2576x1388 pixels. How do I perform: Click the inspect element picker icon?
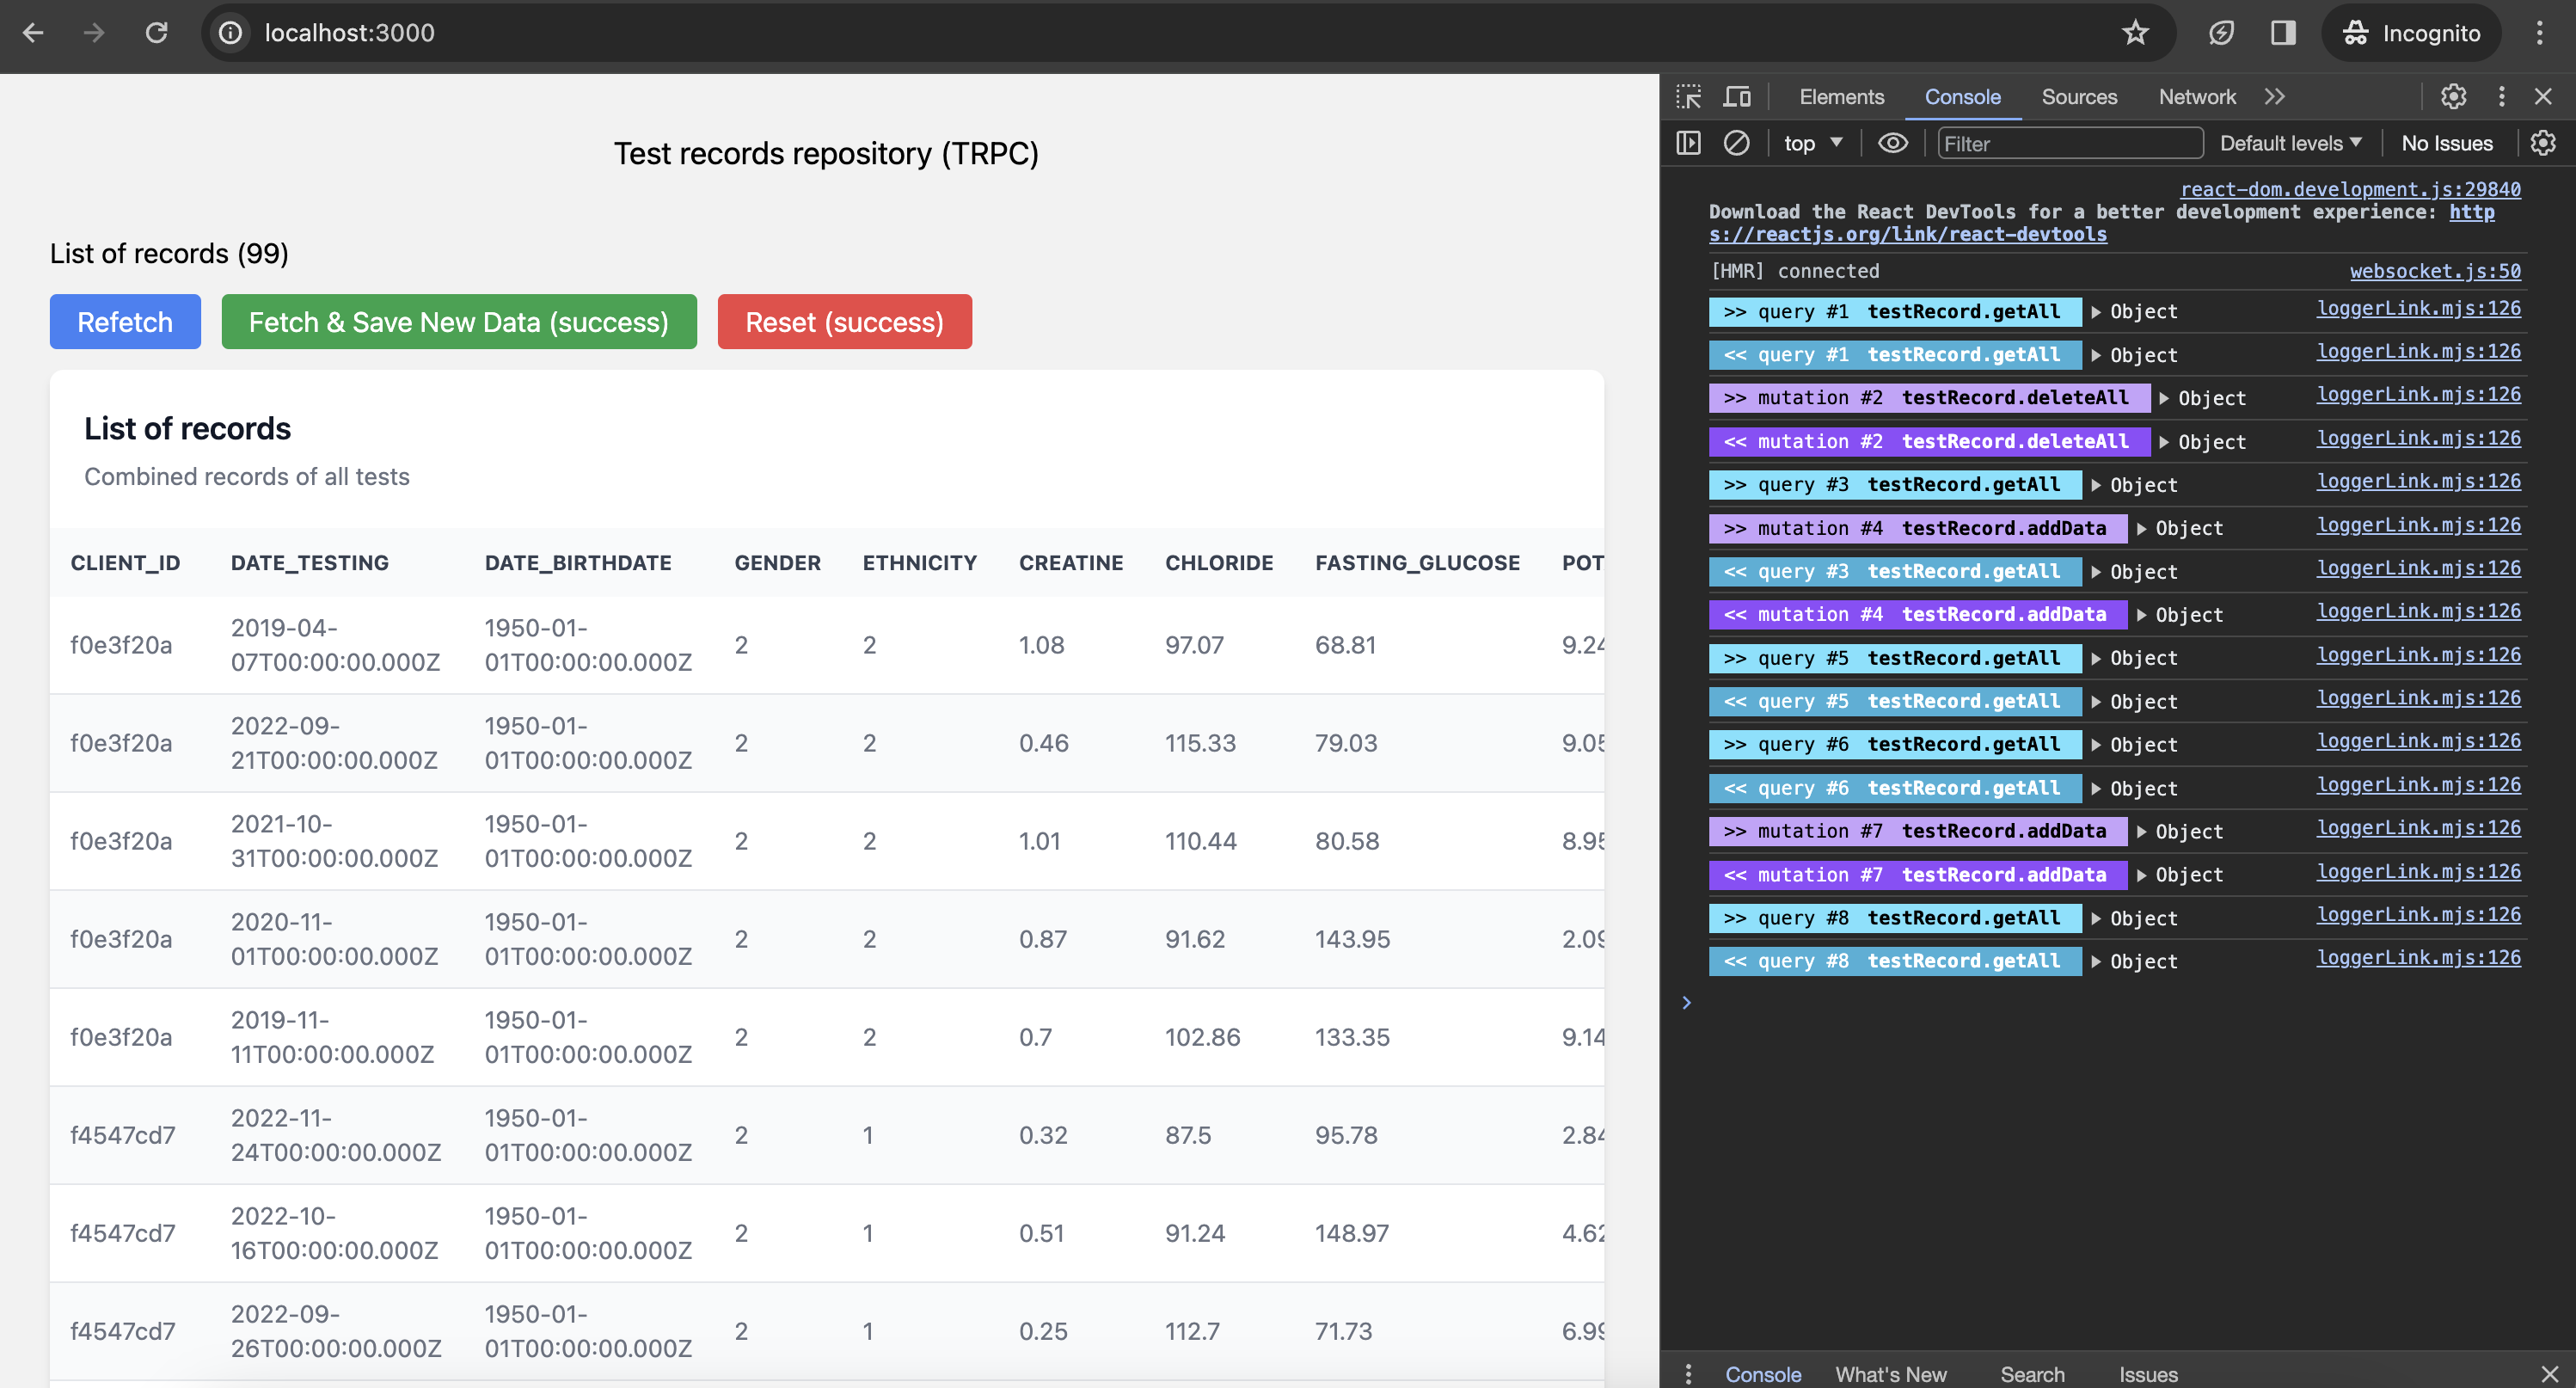click(x=1688, y=97)
